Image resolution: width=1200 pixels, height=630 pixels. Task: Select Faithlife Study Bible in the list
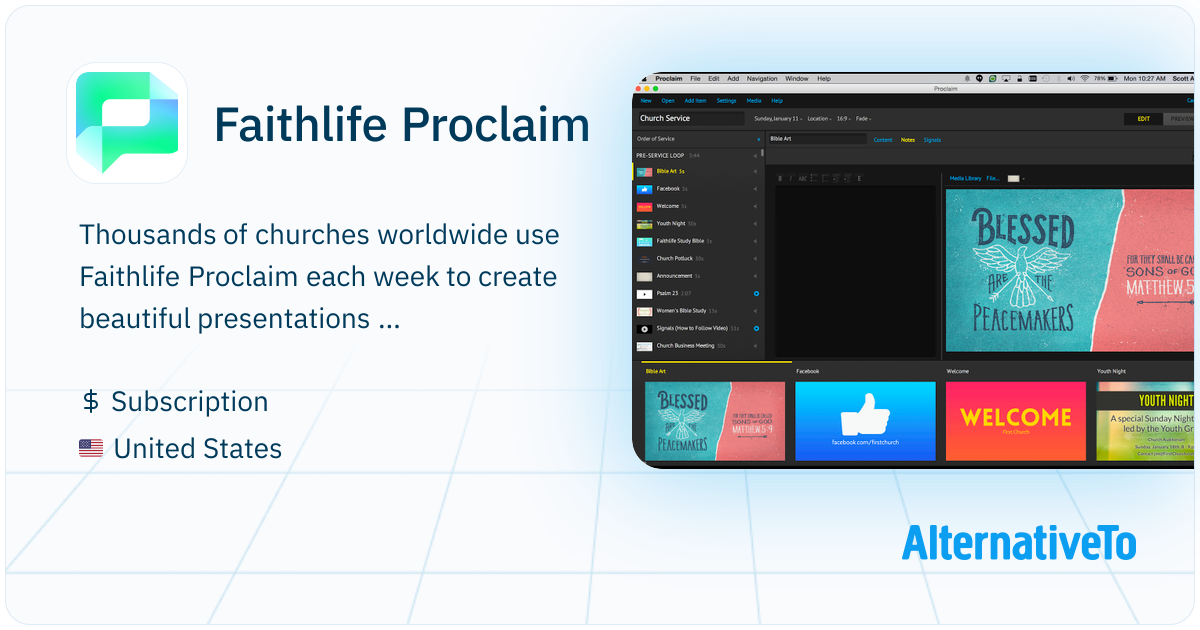coord(697,241)
